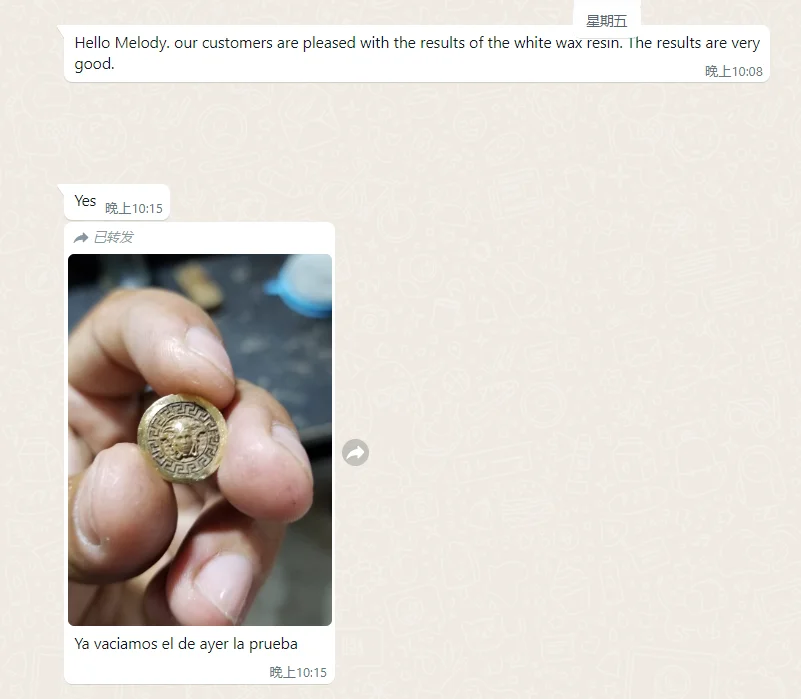Image resolution: width=801 pixels, height=699 pixels.
Task: Click the blue lid in the photo background
Action: click(302, 287)
